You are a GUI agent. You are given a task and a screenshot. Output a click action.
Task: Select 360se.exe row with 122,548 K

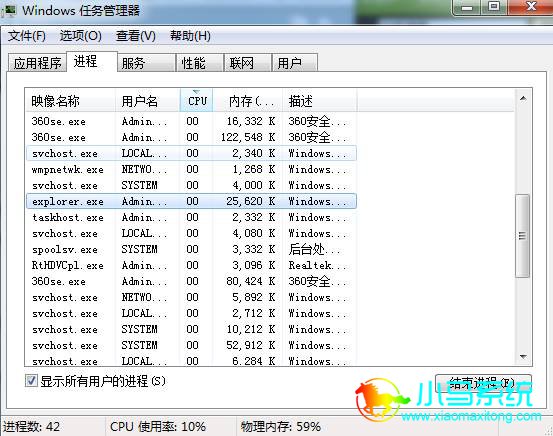192,137
